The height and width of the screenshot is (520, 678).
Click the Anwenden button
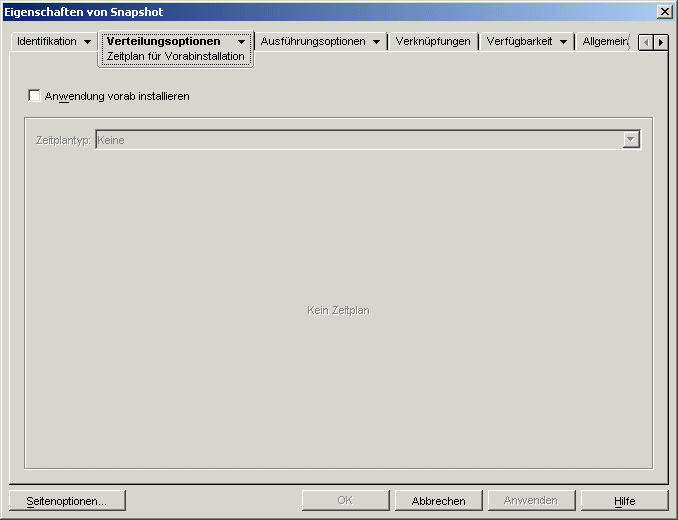pyautogui.click(x=531, y=501)
